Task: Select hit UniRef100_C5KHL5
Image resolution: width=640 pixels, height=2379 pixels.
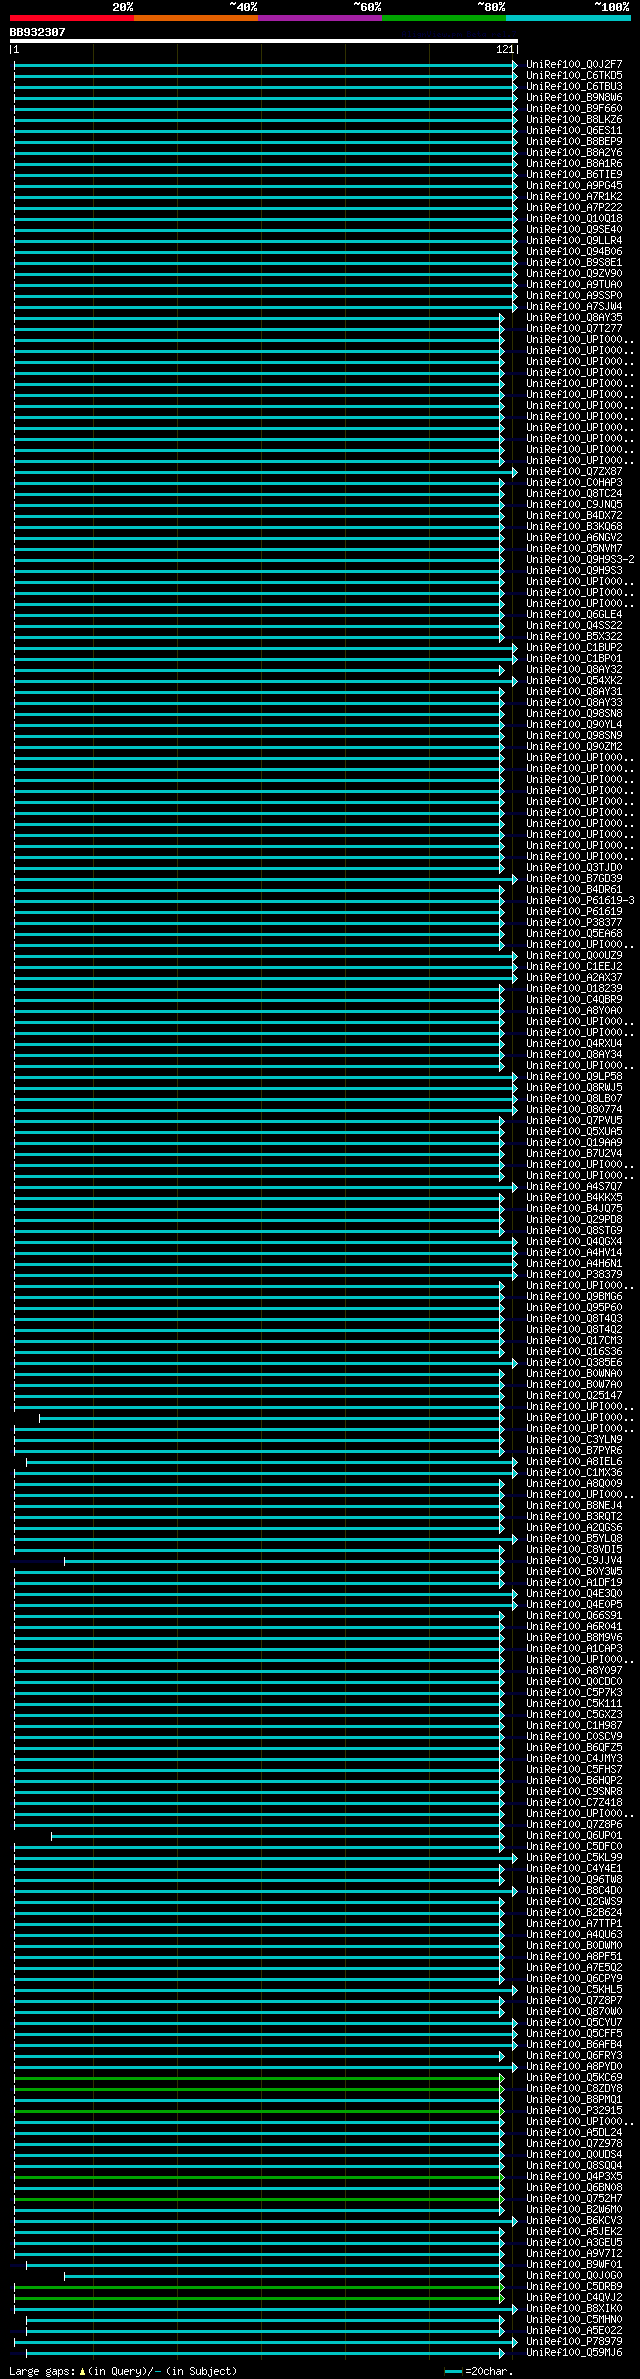Action: pos(574,1989)
